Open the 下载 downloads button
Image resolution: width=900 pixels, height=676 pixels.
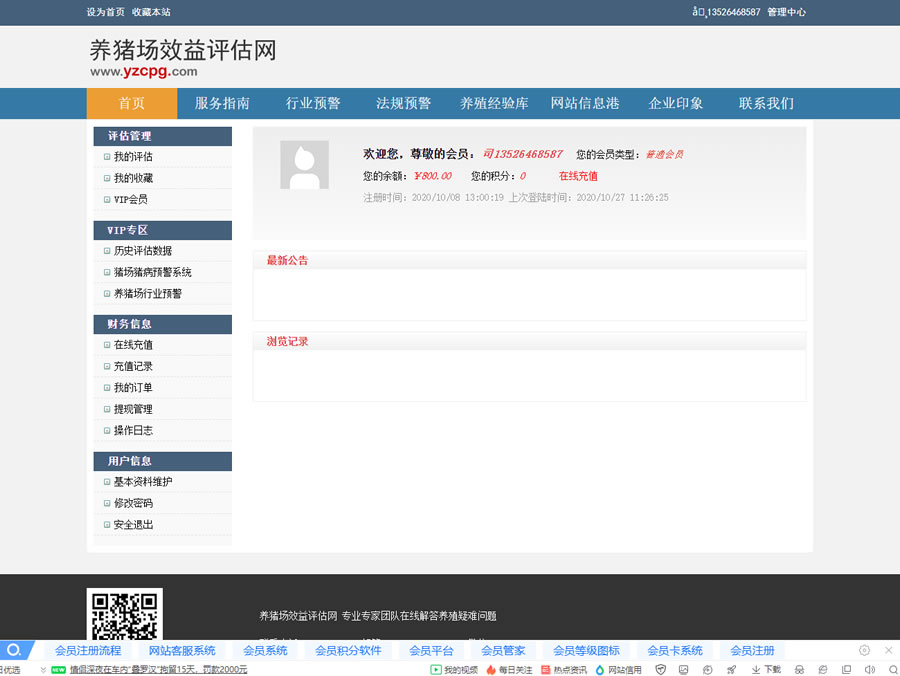766,670
